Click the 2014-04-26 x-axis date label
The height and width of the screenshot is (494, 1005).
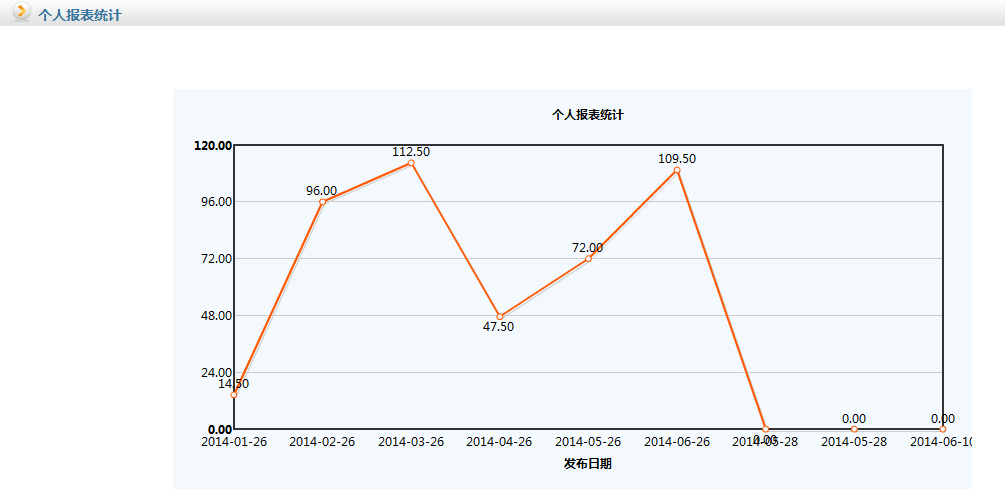[499, 442]
